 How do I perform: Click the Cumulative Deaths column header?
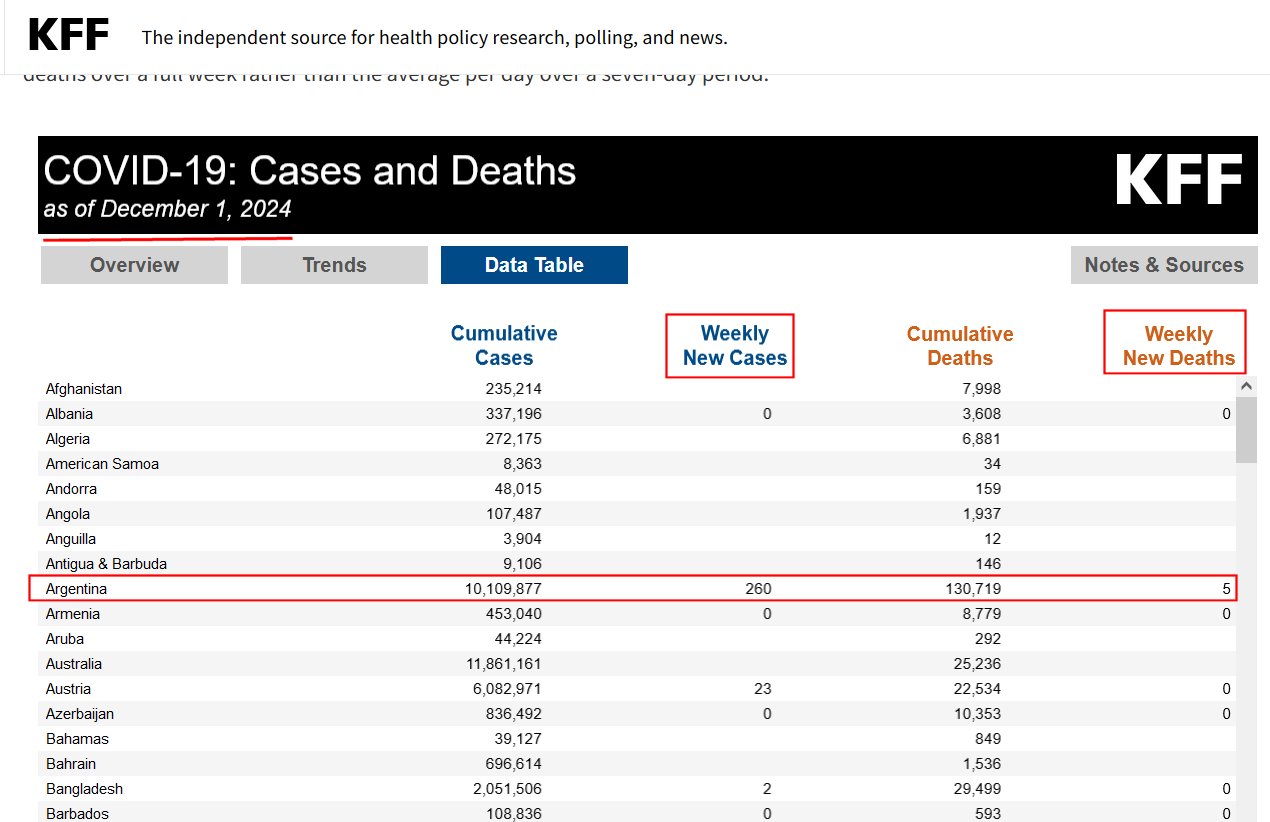959,346
